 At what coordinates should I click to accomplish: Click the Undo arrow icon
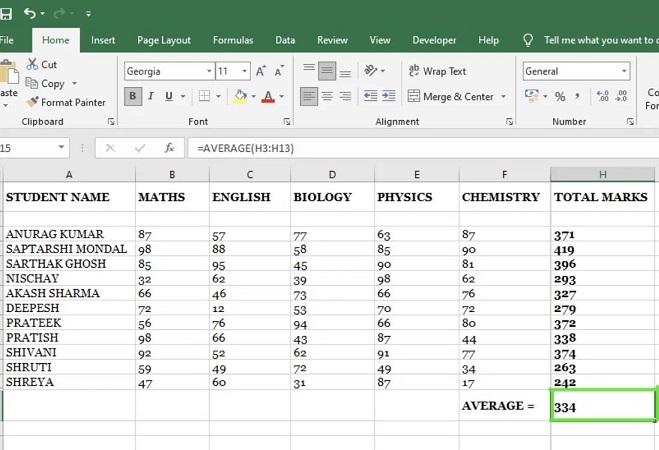click(29, 13)
